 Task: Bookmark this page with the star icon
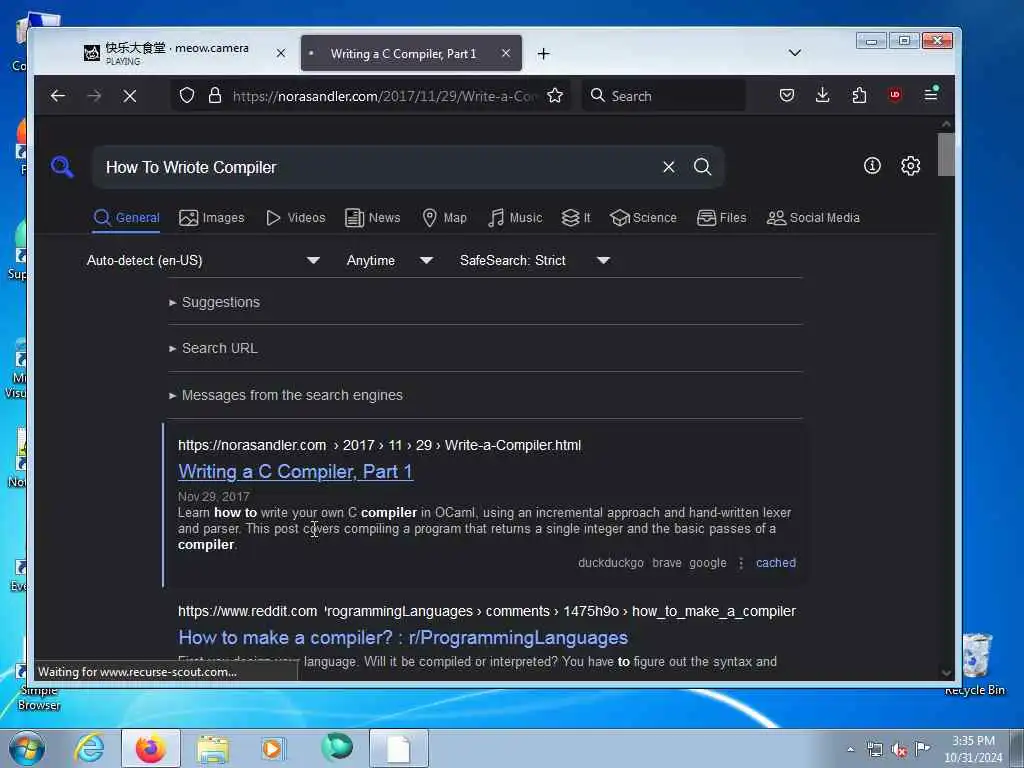pos(555,96)
